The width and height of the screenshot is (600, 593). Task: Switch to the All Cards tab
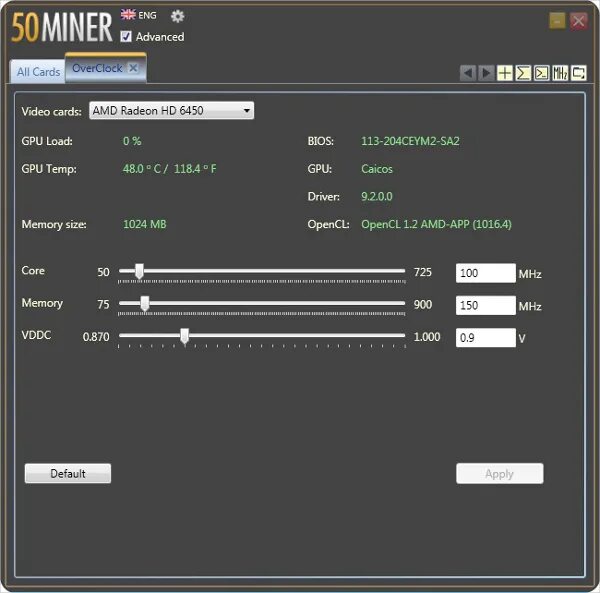pyautogui.click(x=38, y=72)
